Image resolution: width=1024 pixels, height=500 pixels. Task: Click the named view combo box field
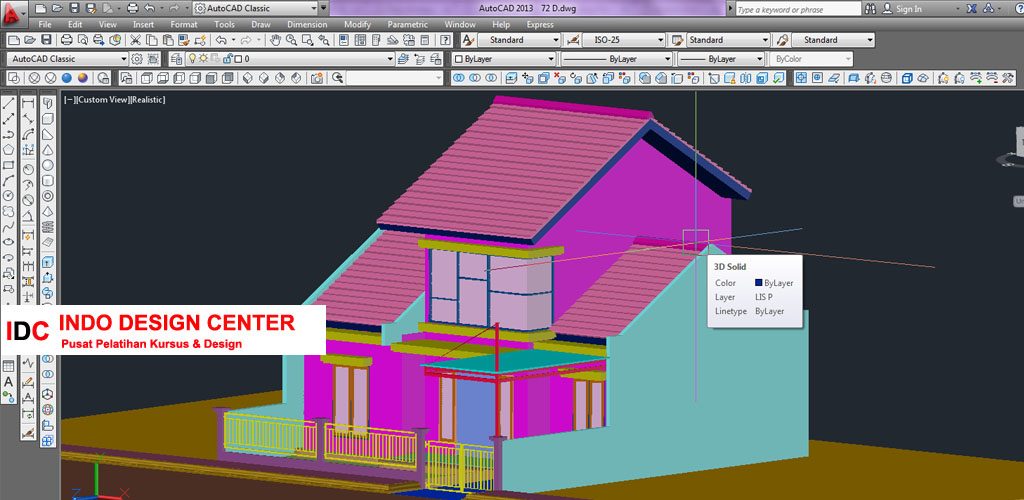[x=395, y=78]
